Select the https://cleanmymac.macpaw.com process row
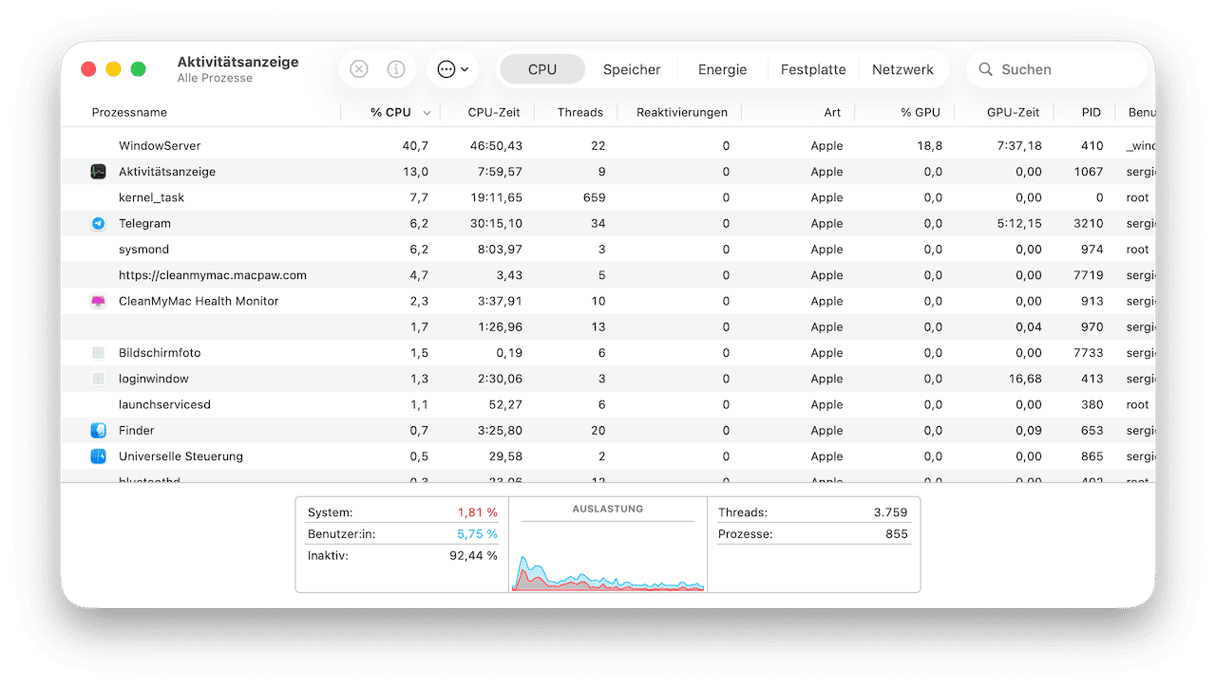Viewport: 1216px width, 688px height. pyautogui.click(x=608, y=276)
